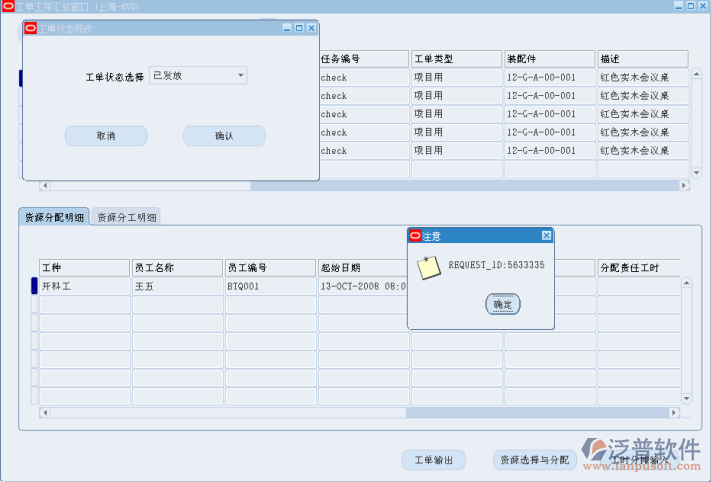The height and width of the screenshot is (482, 711).
Task: Select the first check task number cell
Action: [364, 78]
